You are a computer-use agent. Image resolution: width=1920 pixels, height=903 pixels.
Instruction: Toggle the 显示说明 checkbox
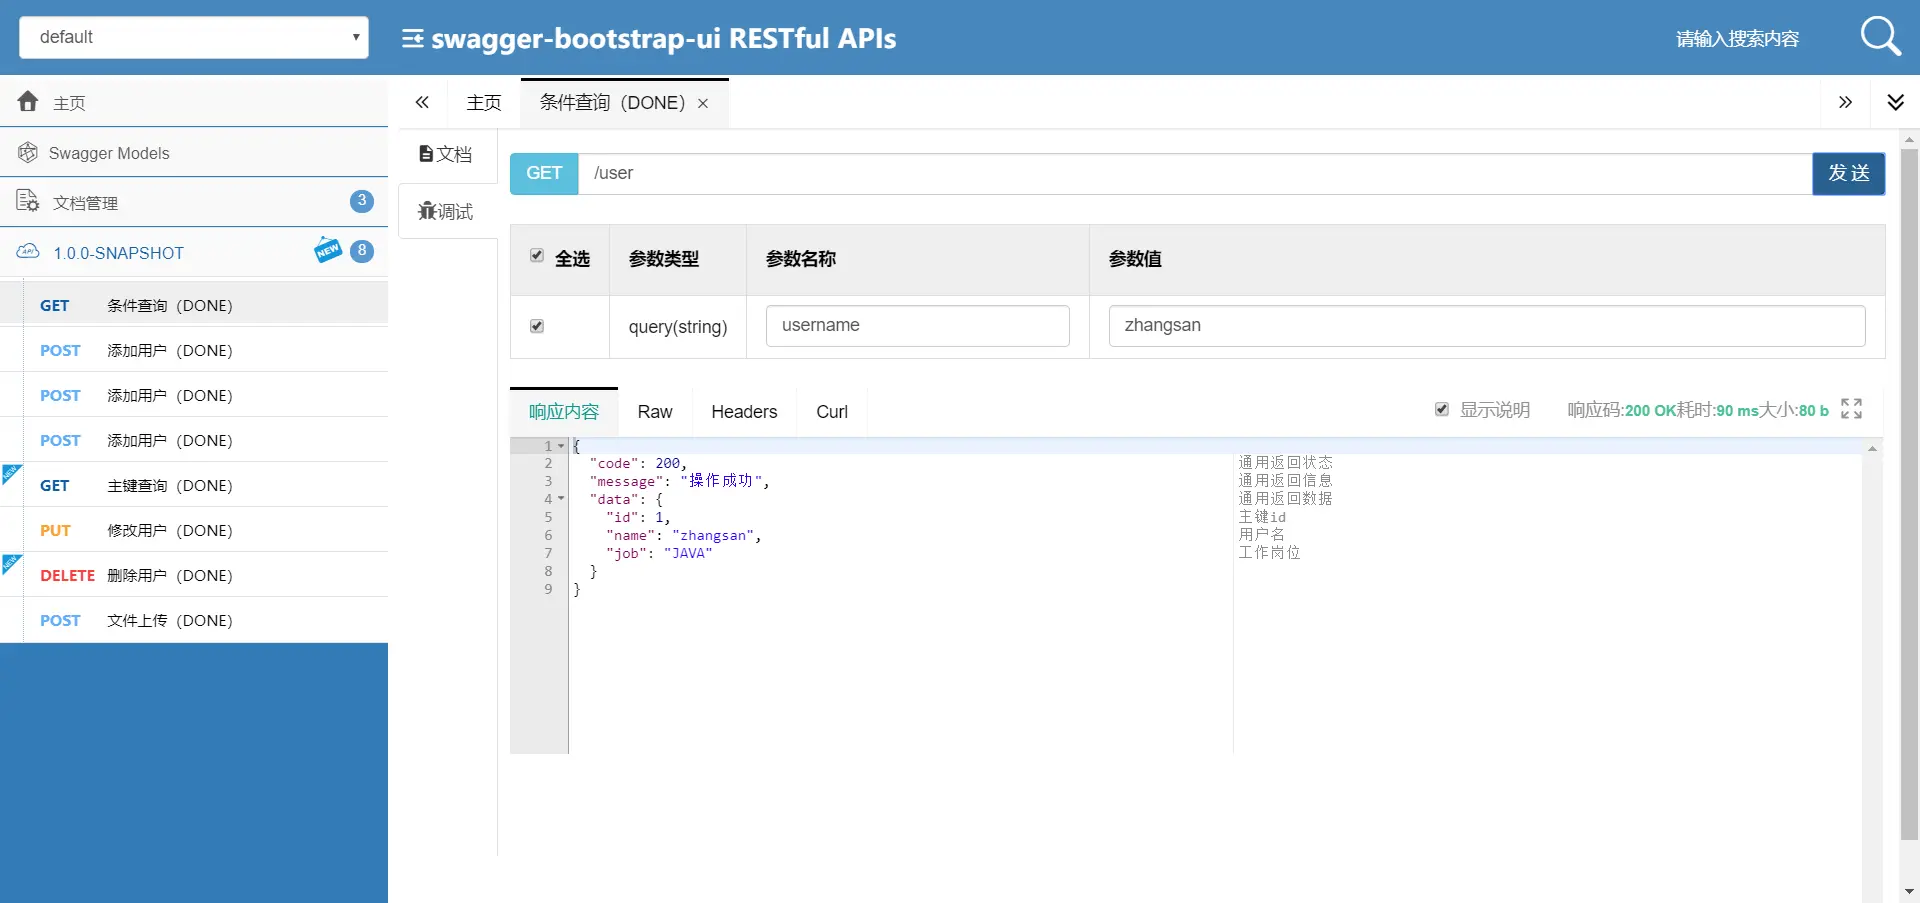coord(1442,409)
